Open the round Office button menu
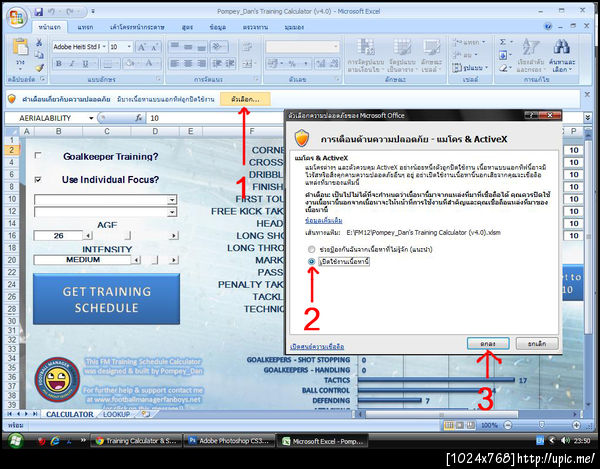Viewport: 600px width, 469px height. 16,18
